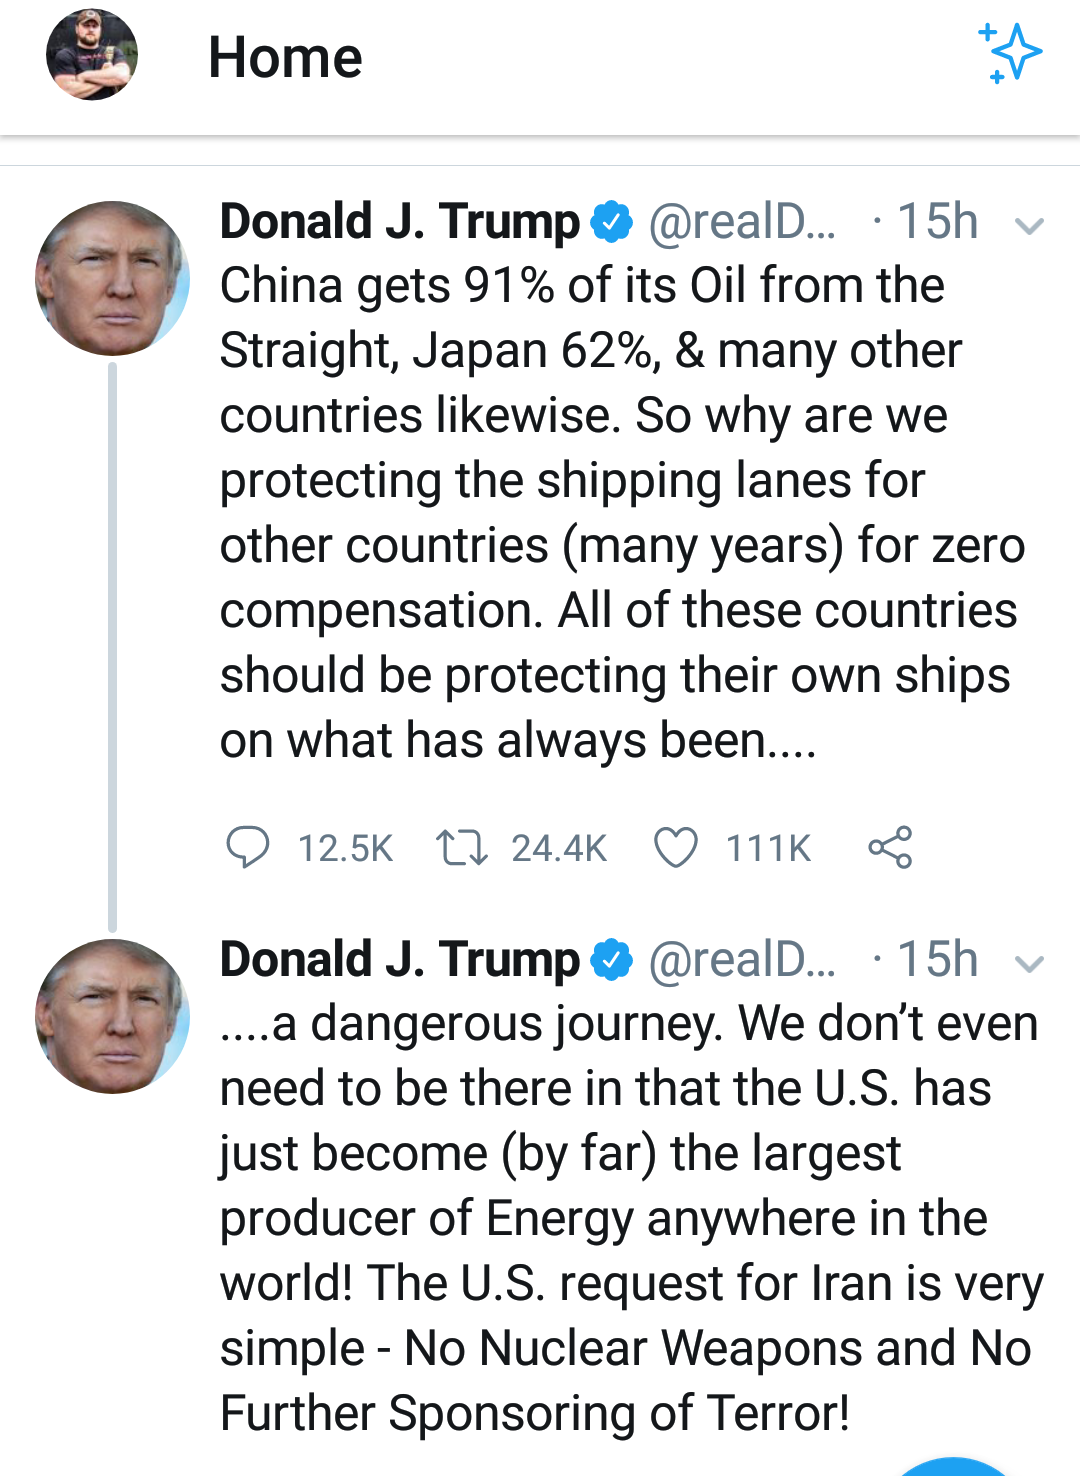Click verified badge on second tweet

pos(612,959)
